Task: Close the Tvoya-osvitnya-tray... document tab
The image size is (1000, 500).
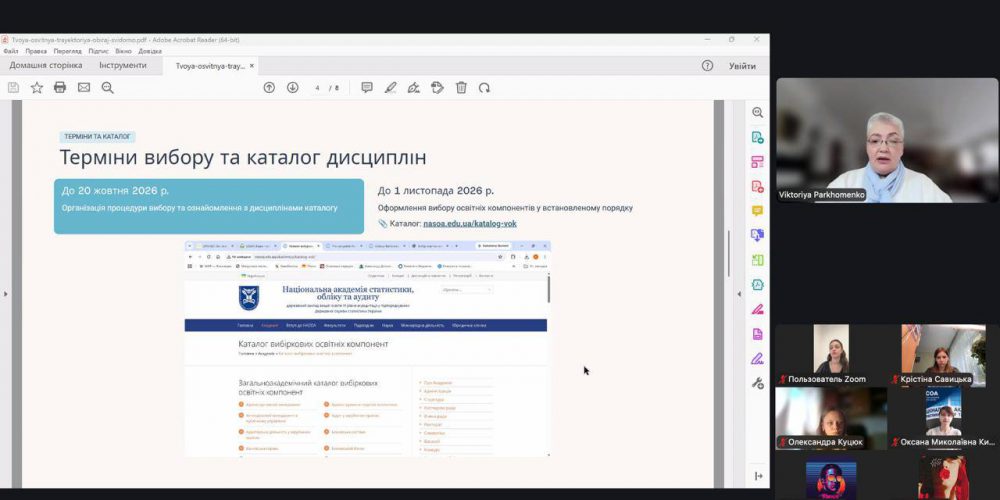Action: tap(252, 66)
